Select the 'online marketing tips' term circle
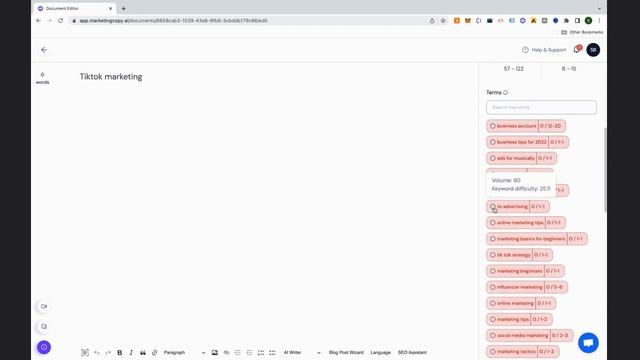 point(493,223)
